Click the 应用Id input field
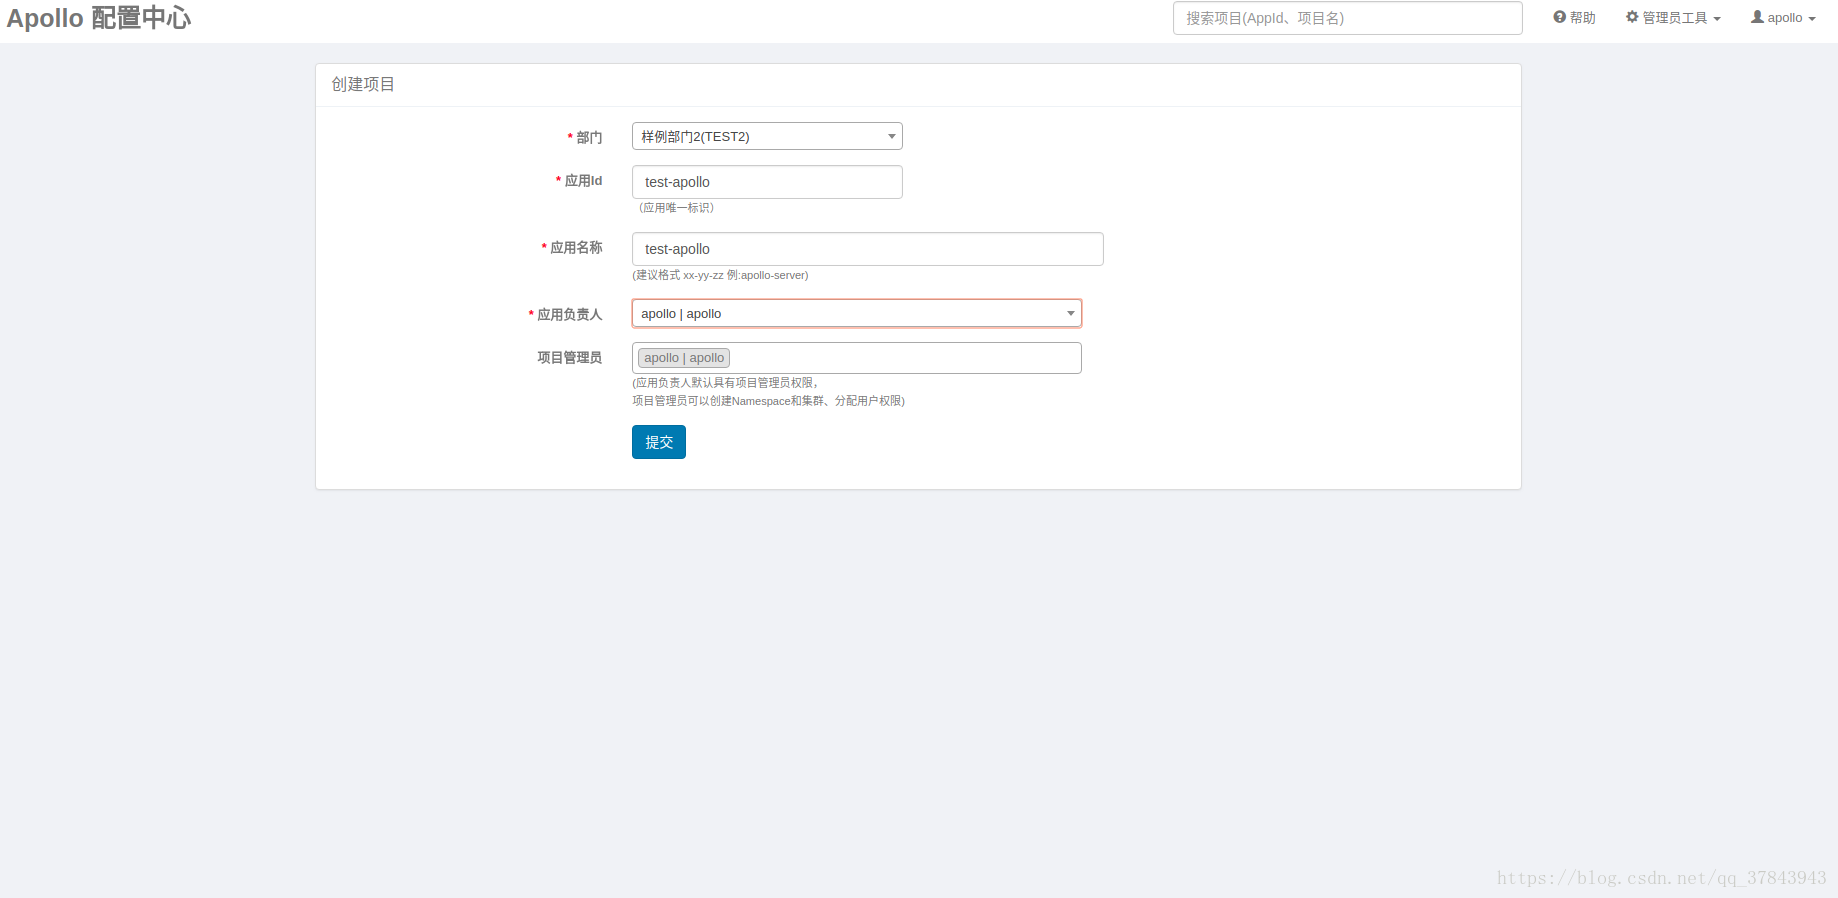This screenshot has height=898, width=1838. pyautogui.click(x=767, y=182)
